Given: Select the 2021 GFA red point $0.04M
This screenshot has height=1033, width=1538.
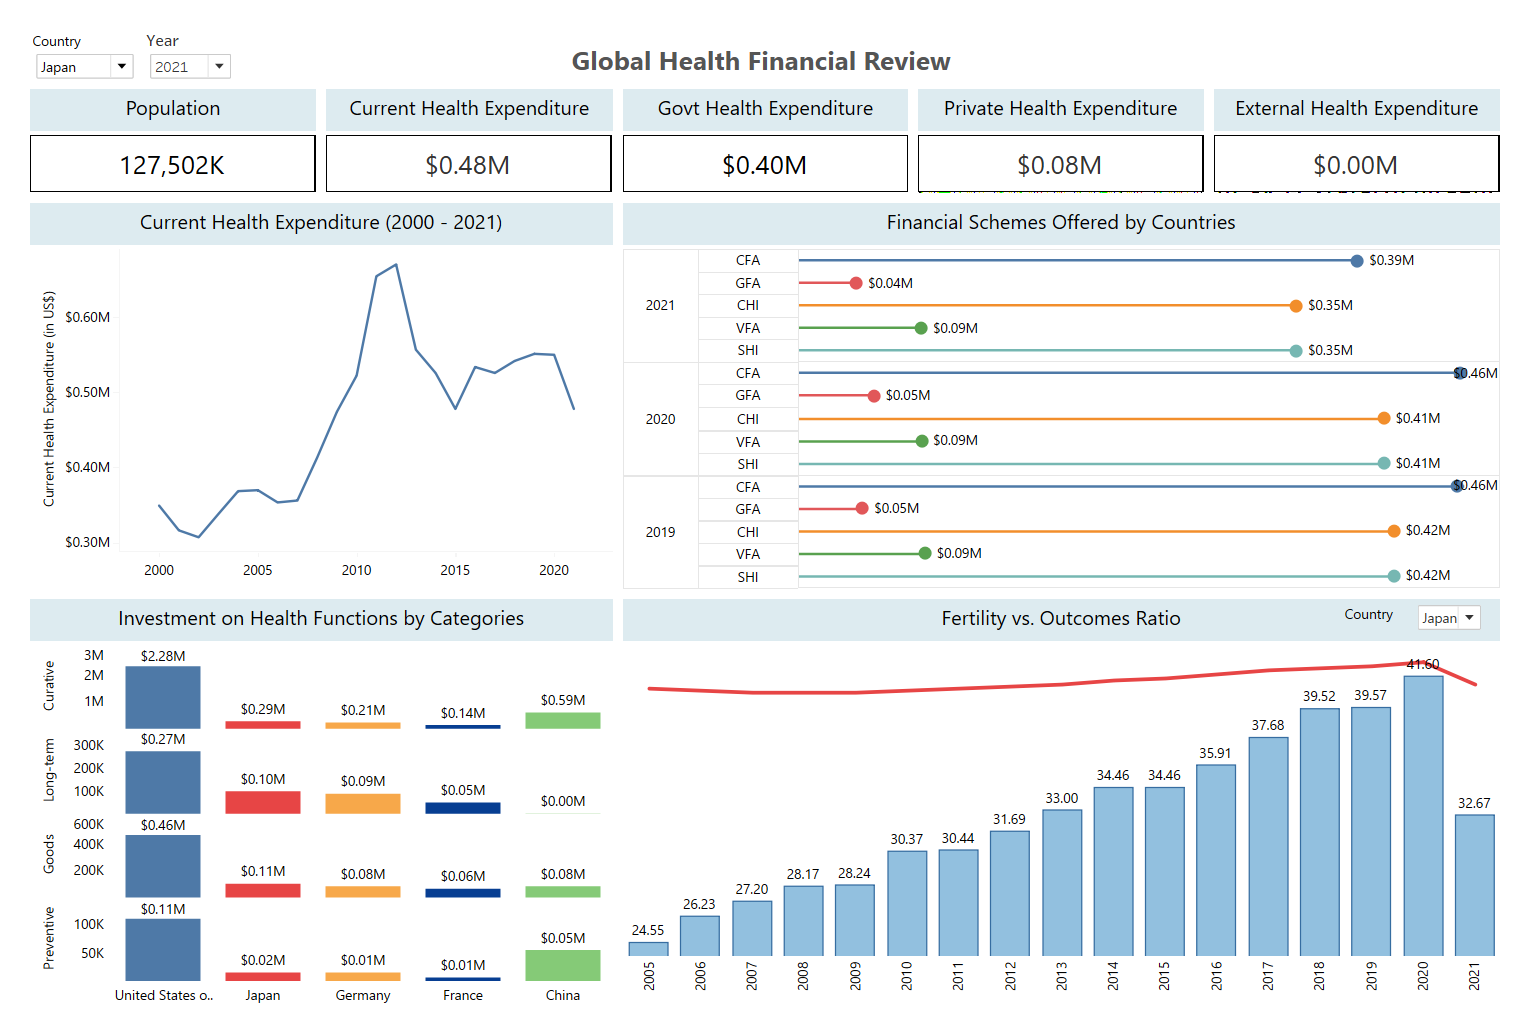Looking at the screenshot, I should 856,283.
